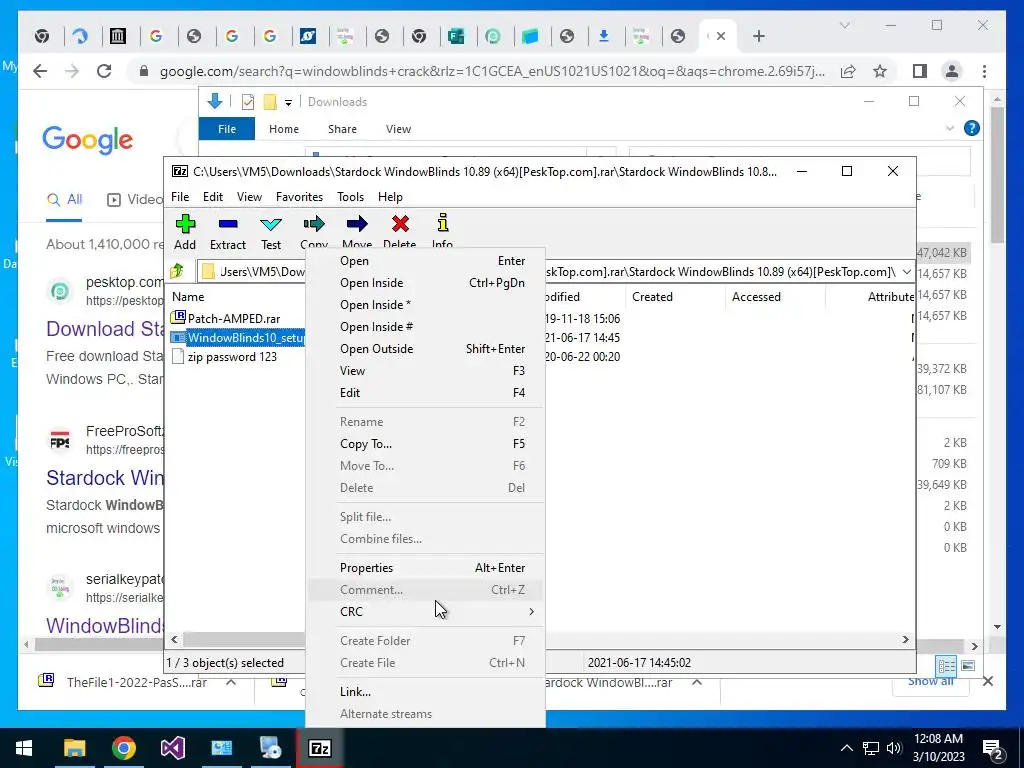Expand TheFile1-2022 download item chevron
This screenshot has height=768, width=1024.
(231, 682)
